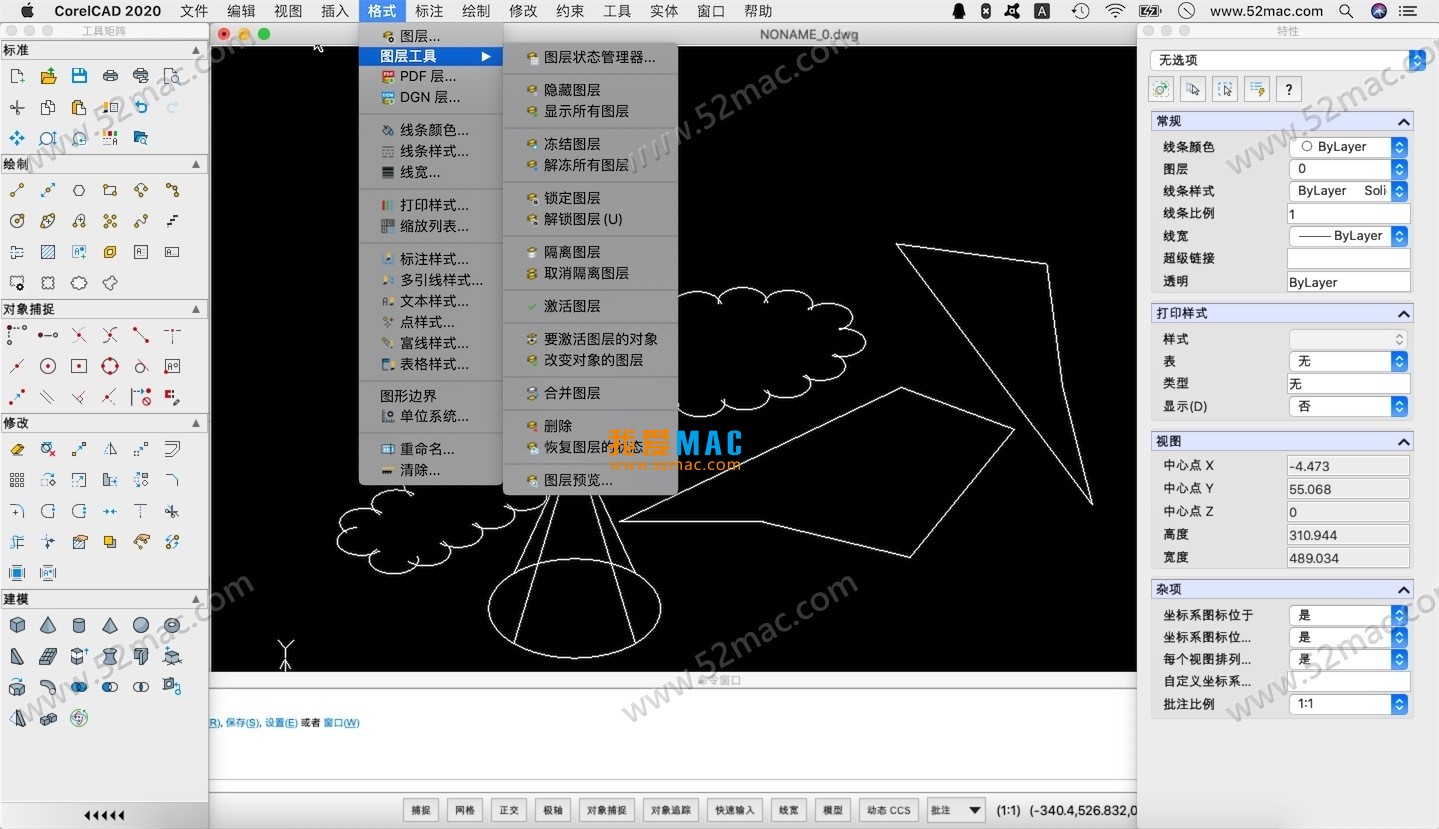
Task: Click the Cut scissors icon in the 标准 panel
Action: [x=17, y=107]
